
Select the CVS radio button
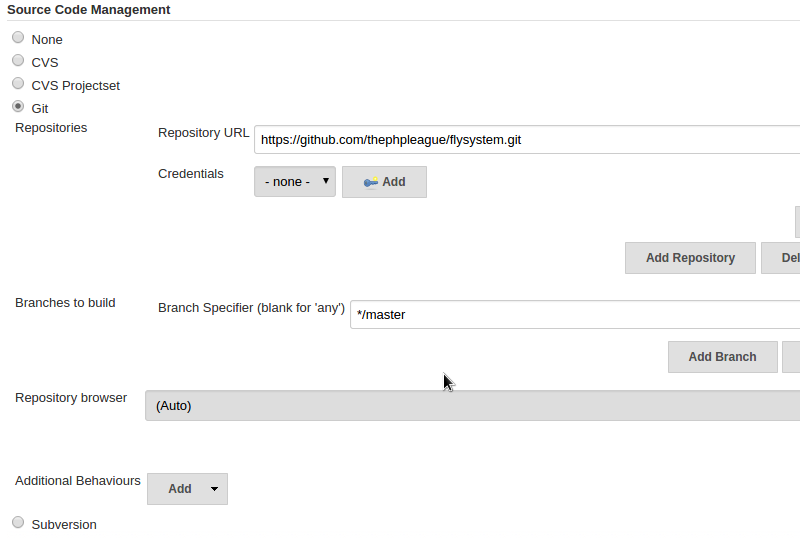coord(18,60)
